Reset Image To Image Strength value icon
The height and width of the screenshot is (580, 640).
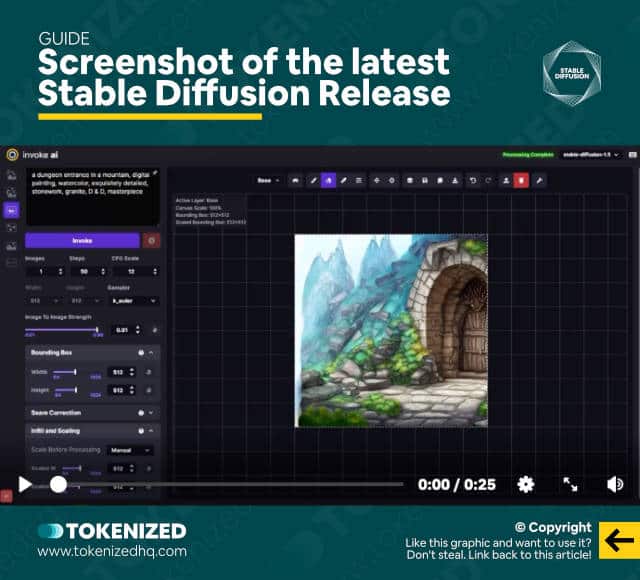click(155, 330)
